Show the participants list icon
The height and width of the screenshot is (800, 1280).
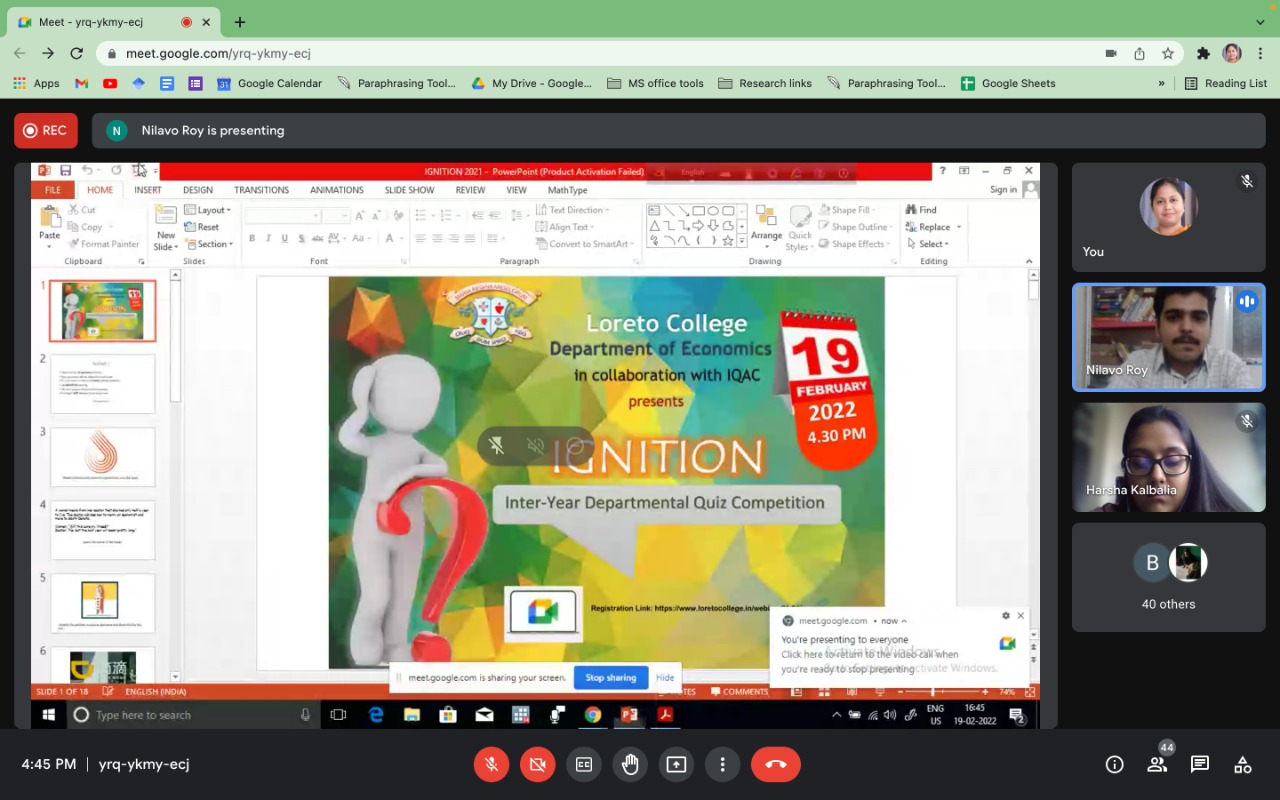pos(1157,764)
